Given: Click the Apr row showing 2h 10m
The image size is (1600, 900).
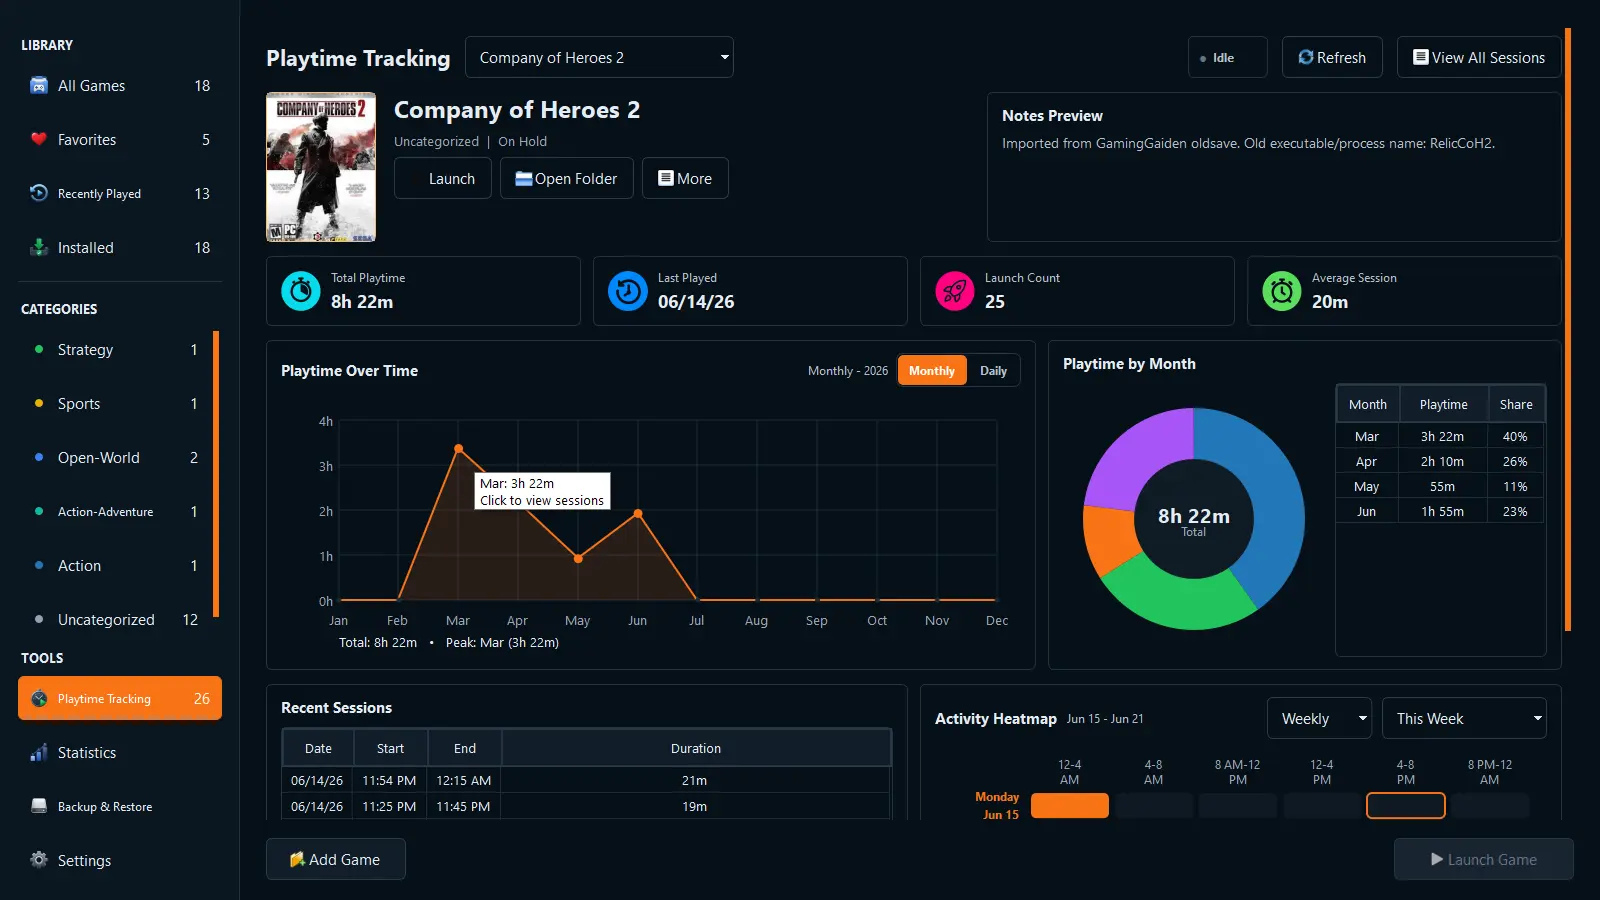Looking at the screenshot, I should [1441, 461].
